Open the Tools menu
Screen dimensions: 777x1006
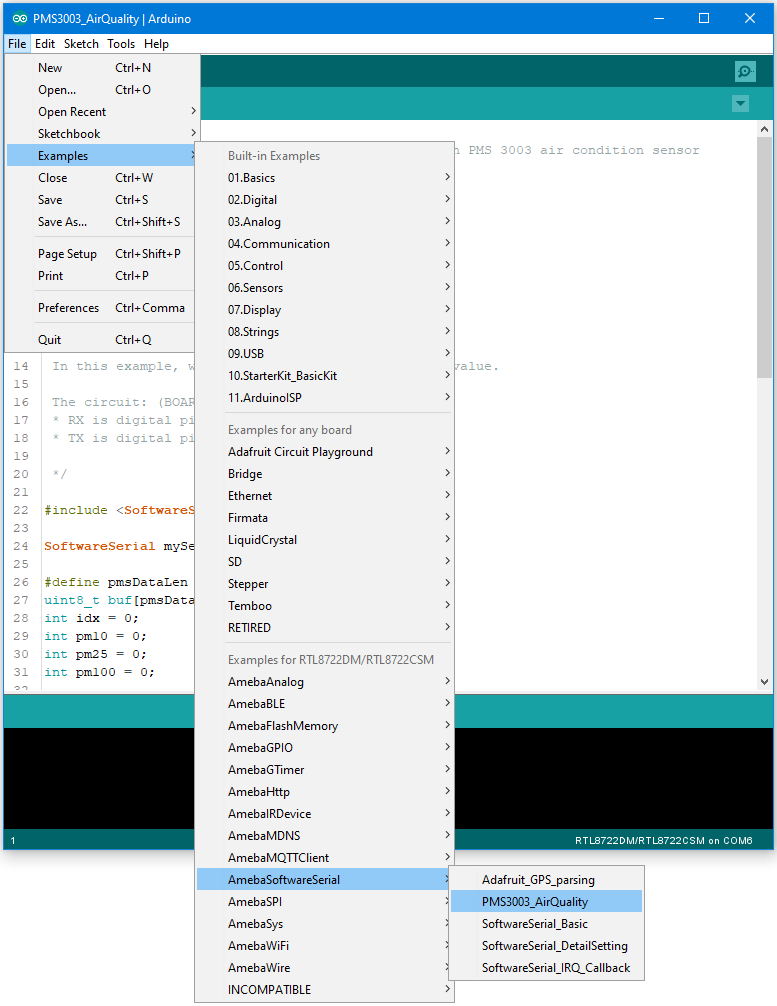121,44
